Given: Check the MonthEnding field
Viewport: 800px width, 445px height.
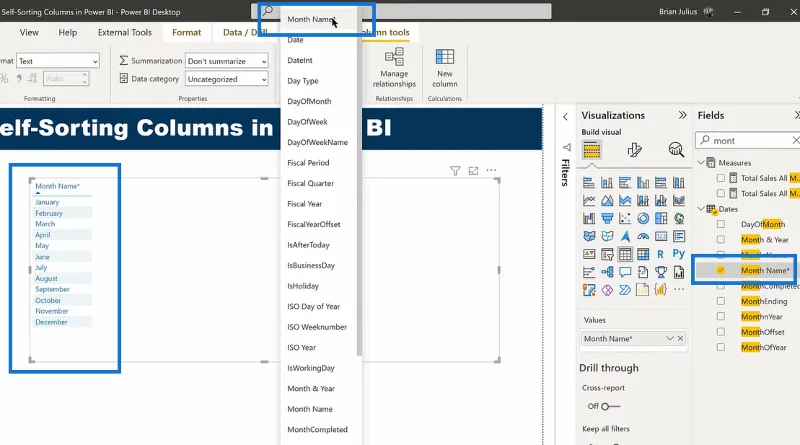Looking at the screenshot, I should tap(720, 301).
